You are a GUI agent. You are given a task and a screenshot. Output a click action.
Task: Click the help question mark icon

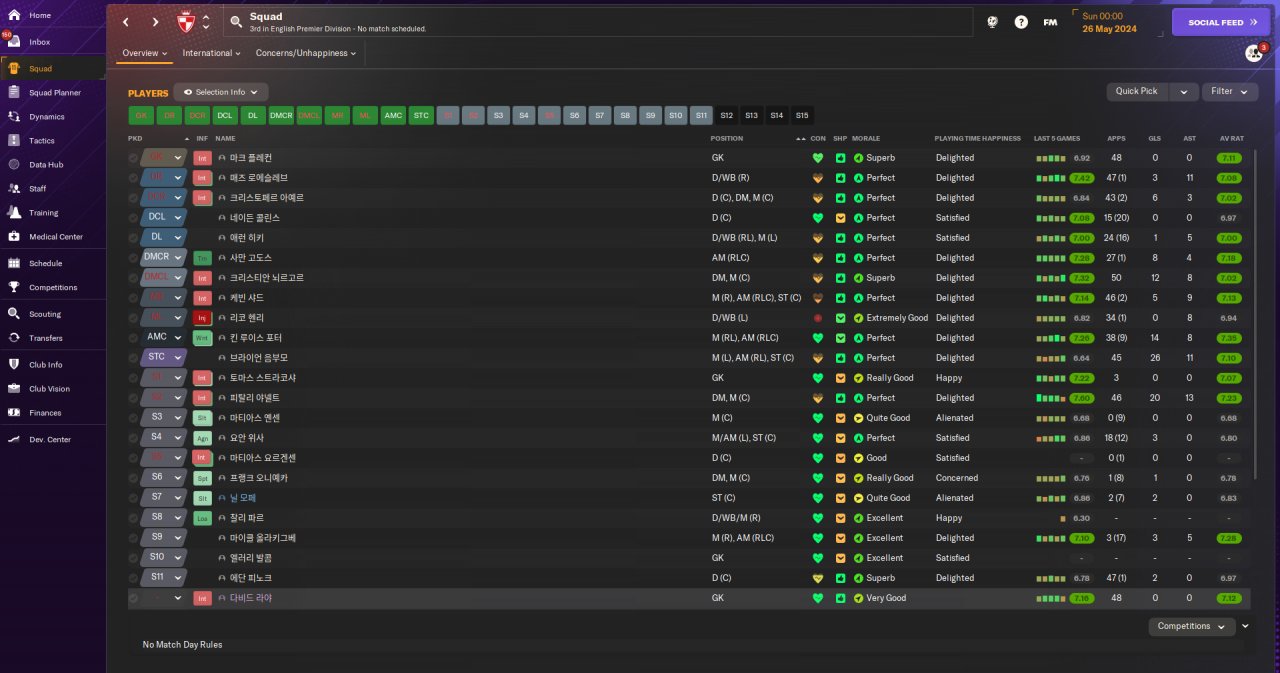[1021, 22]
